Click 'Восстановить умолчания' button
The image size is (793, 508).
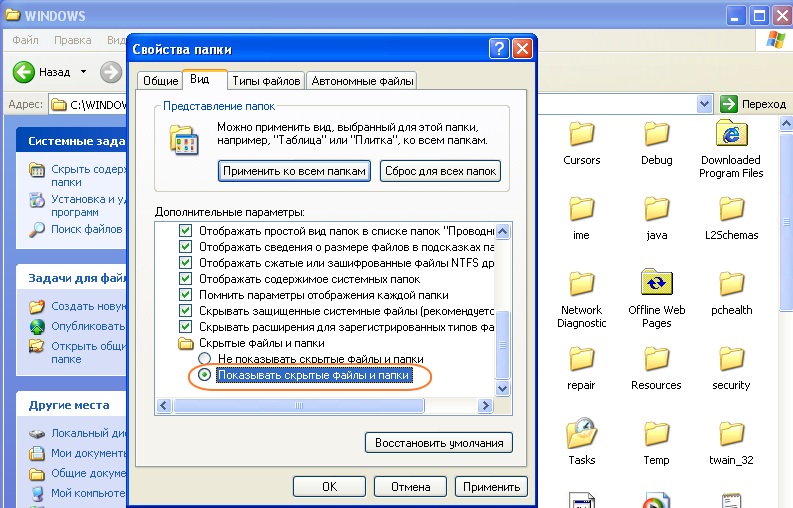pyautogui.click(x=439, y=443)
